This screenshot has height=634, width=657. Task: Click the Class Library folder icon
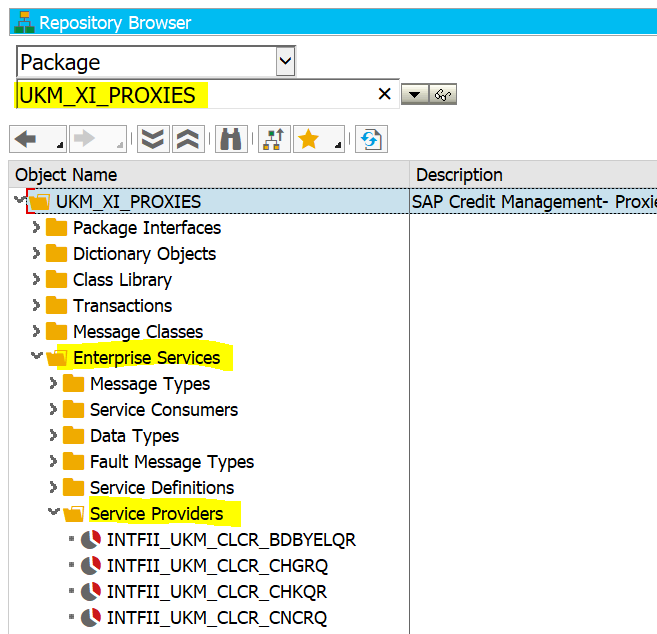click(57, 279)
